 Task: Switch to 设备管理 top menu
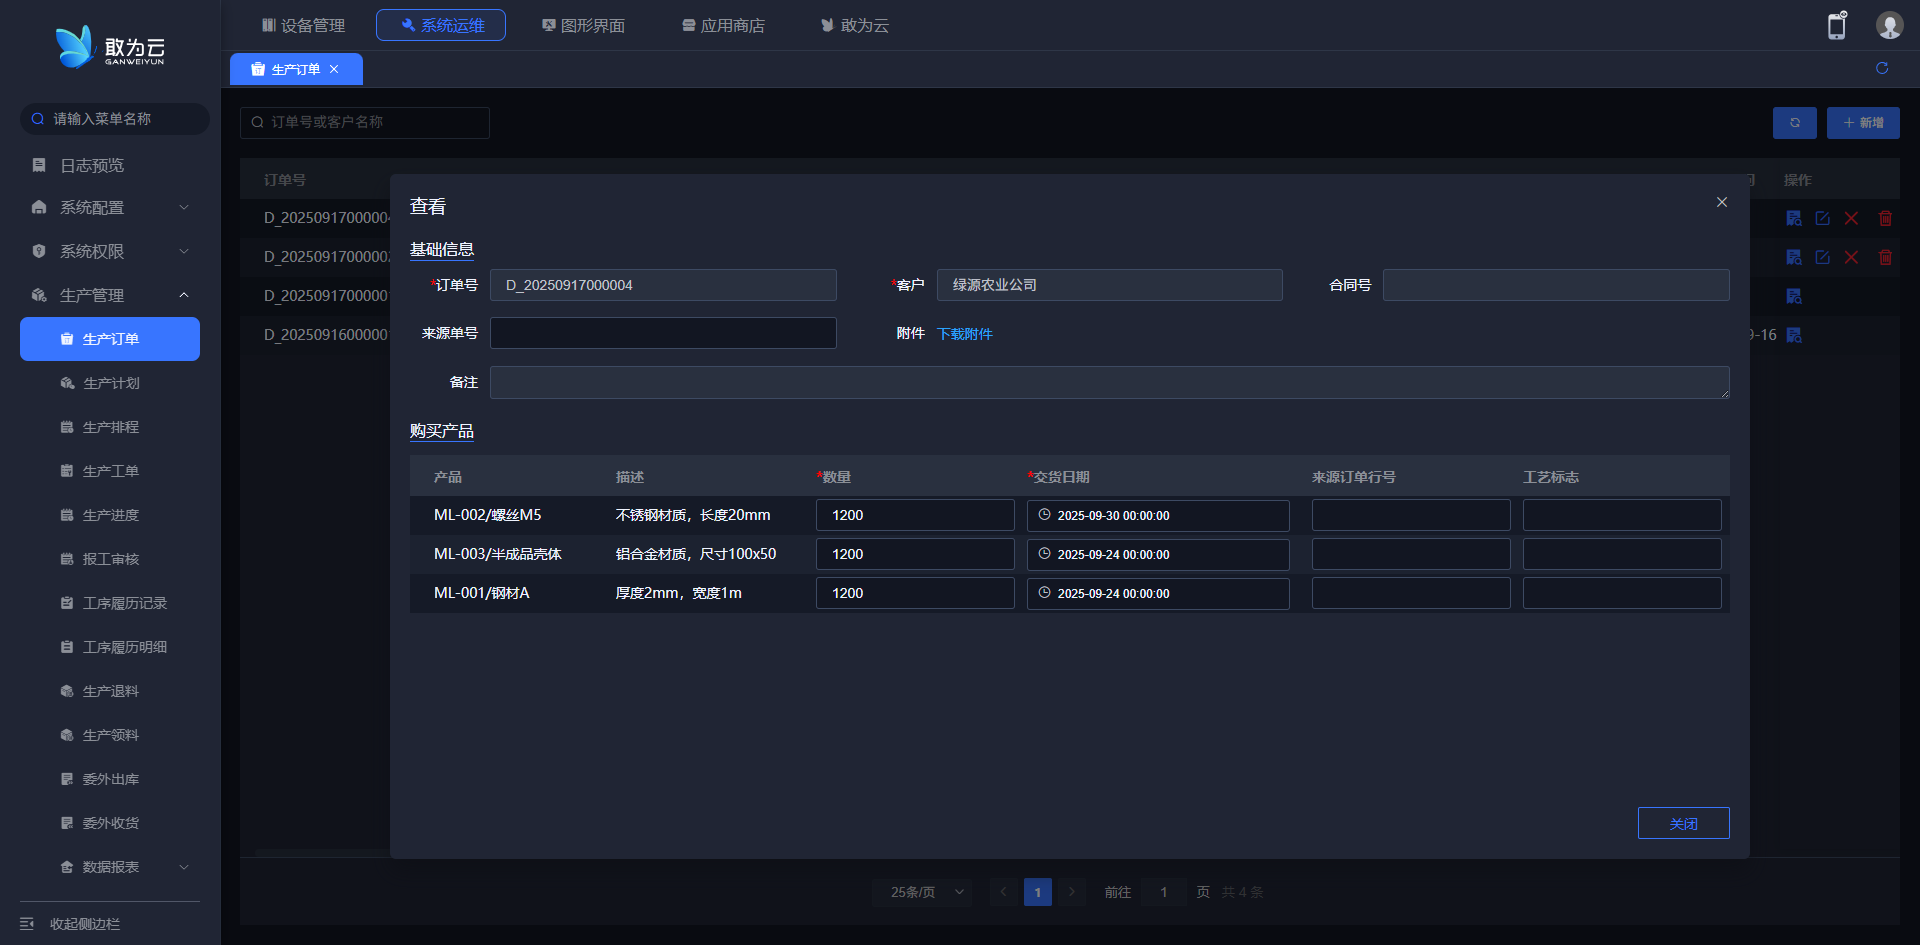(303, 25)
